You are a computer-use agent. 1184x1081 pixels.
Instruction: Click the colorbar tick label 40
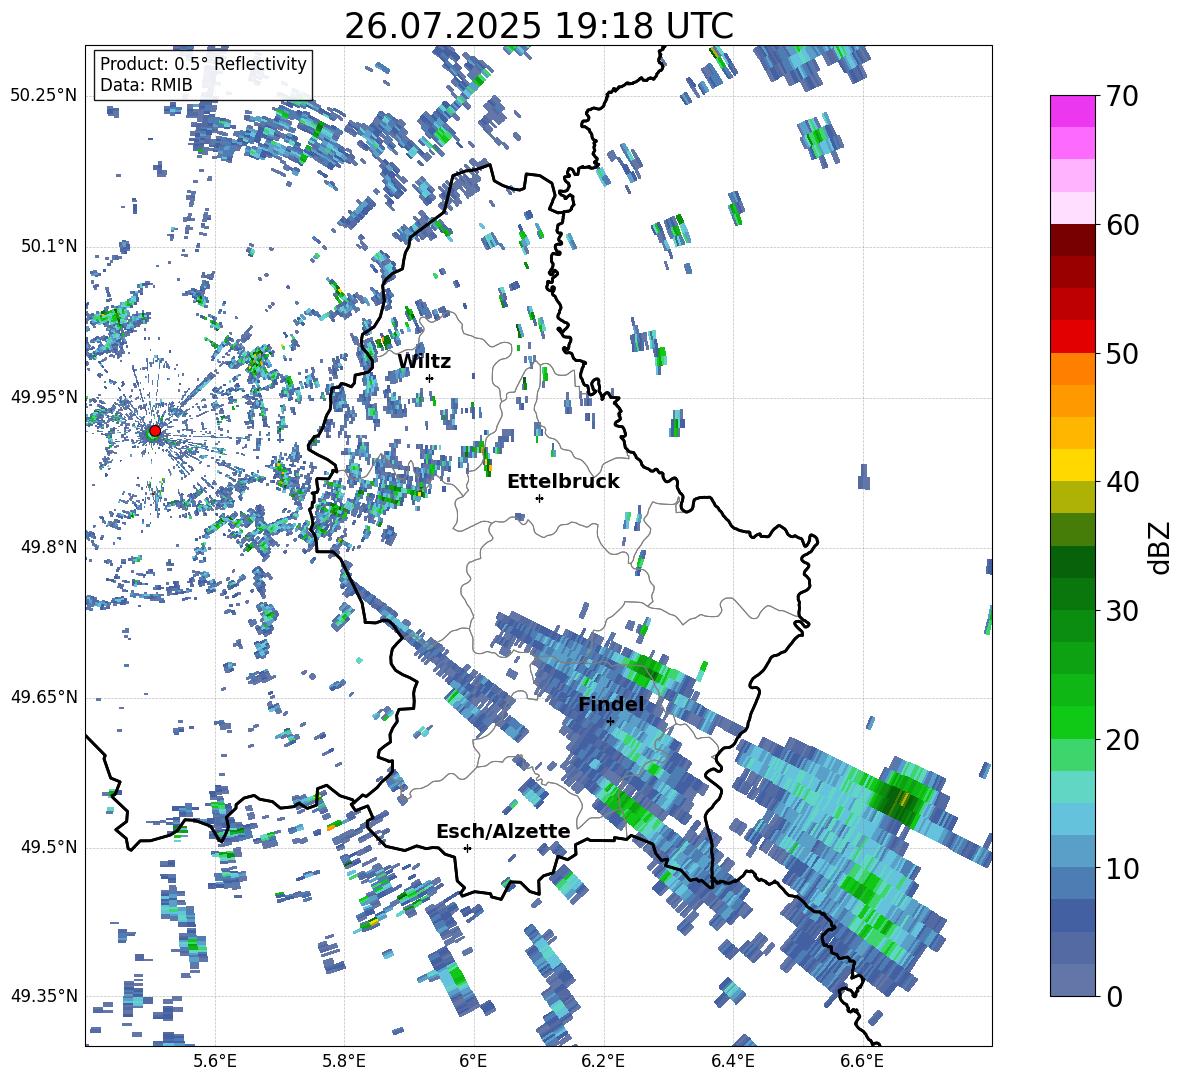pos(1122,482)
